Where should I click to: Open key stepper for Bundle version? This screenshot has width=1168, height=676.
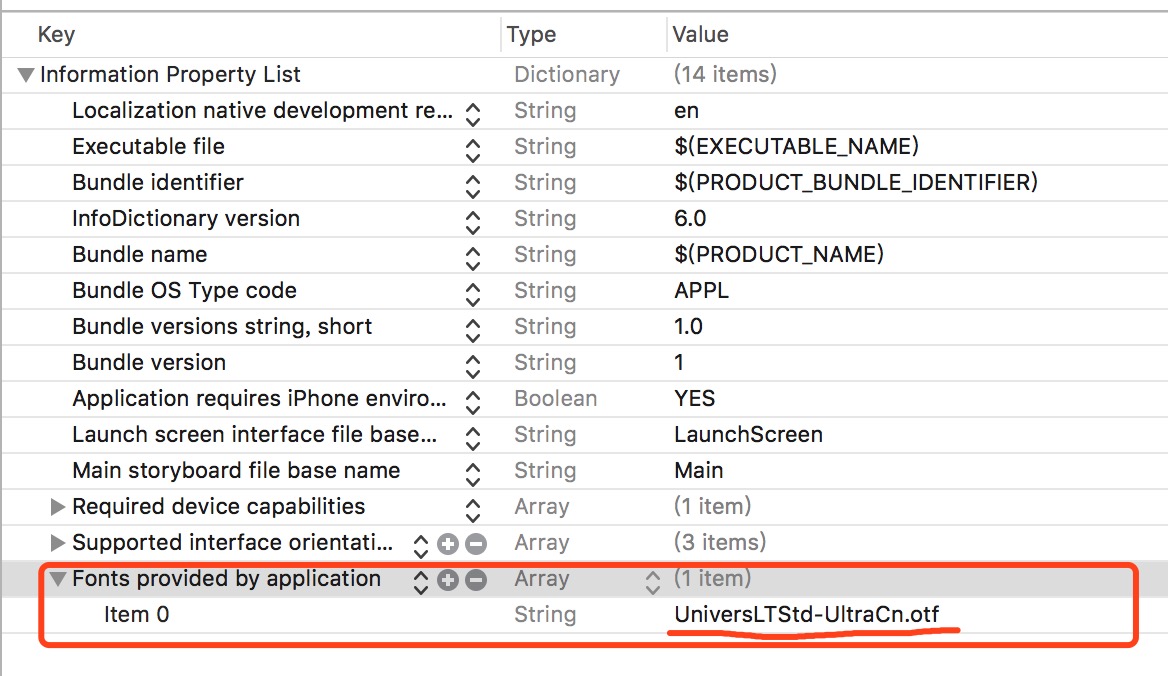[472, 366]
